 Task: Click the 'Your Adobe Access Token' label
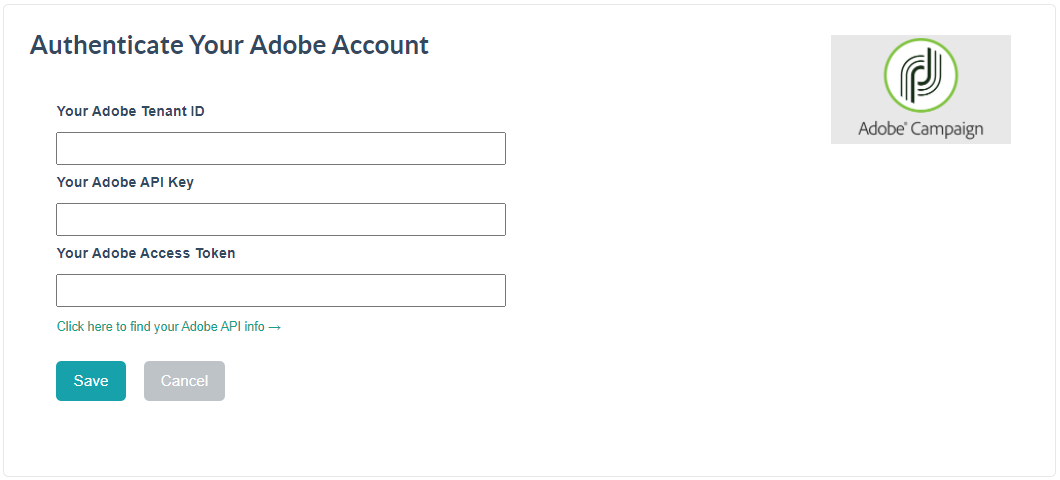(x=146, y=253)
